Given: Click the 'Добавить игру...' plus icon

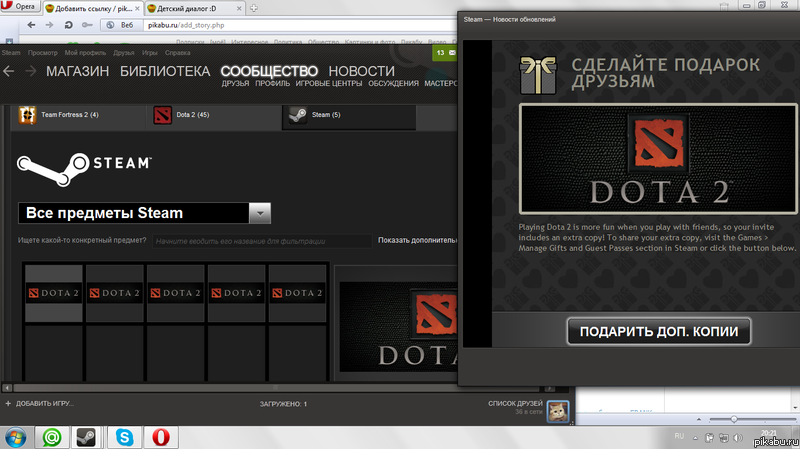Looking at the screenshot, I should coord(8,403).
